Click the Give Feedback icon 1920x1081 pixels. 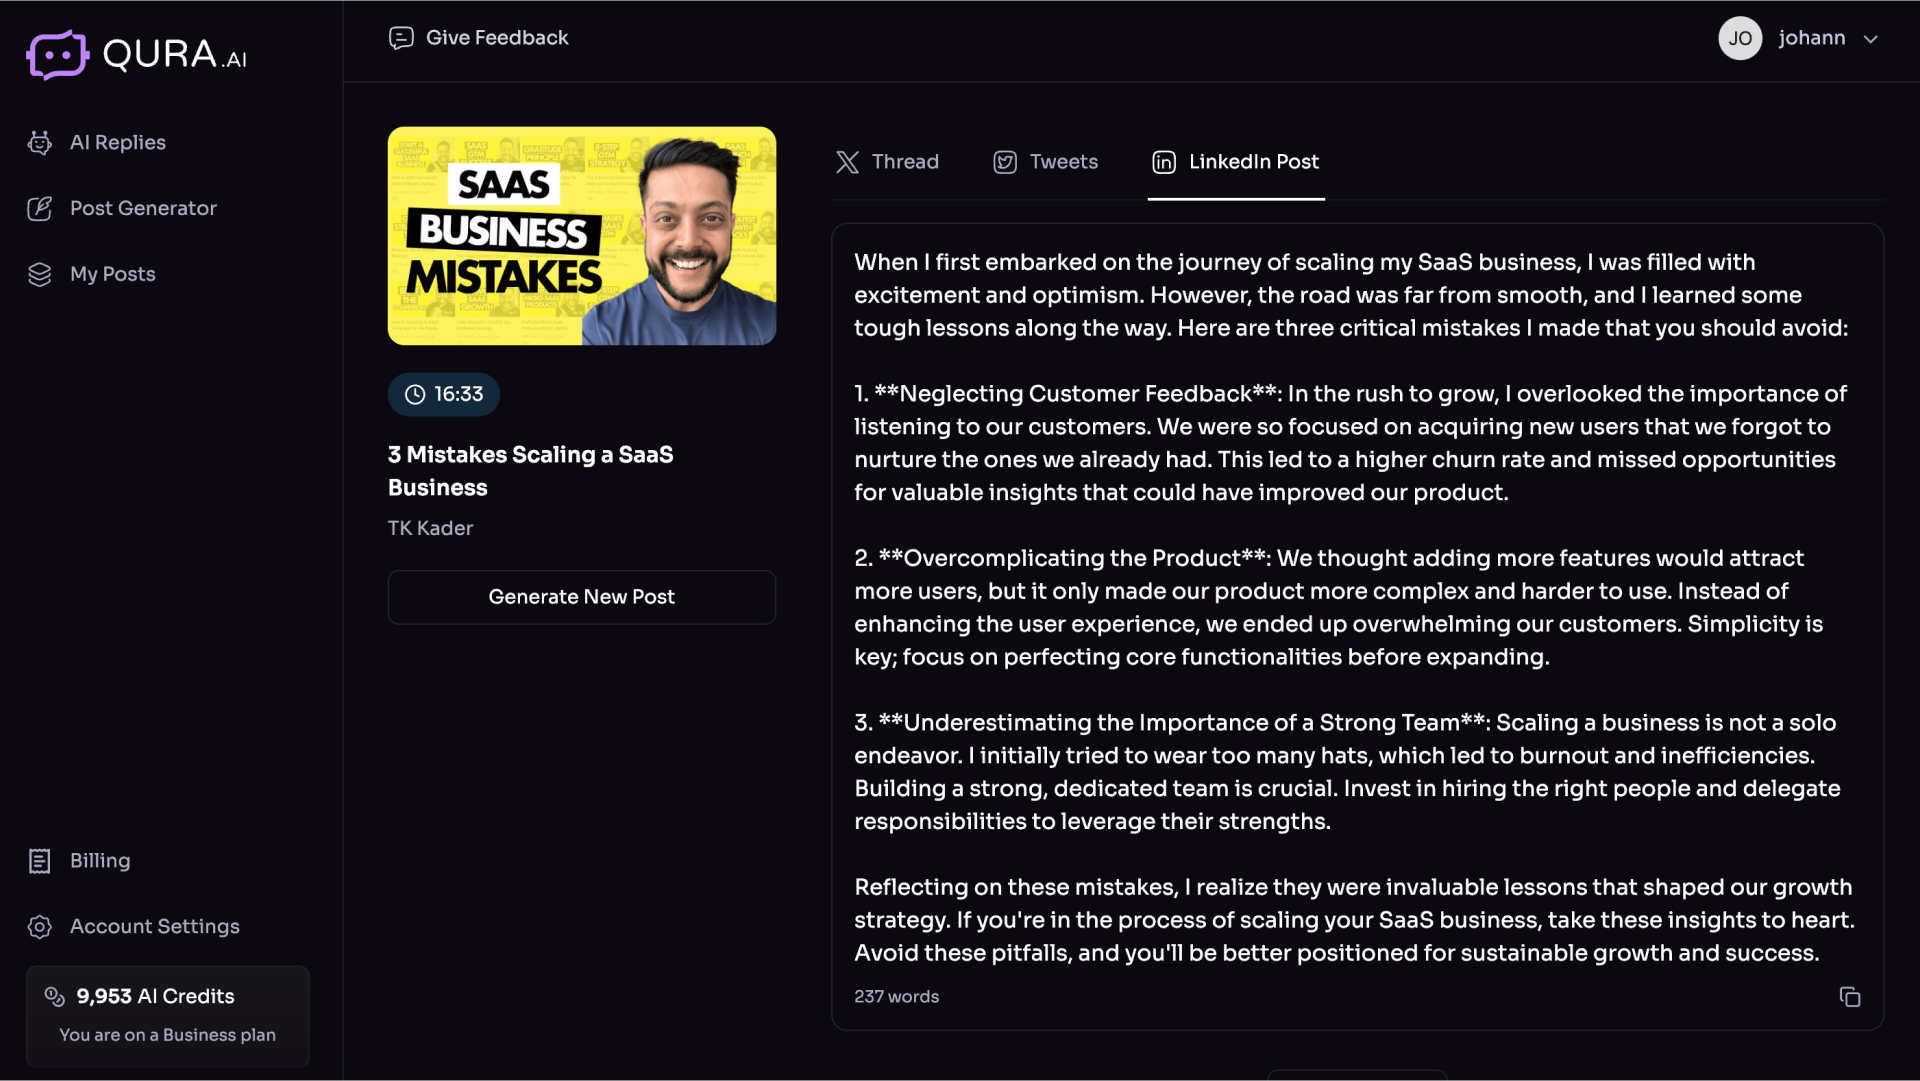(x=400, y=38)
